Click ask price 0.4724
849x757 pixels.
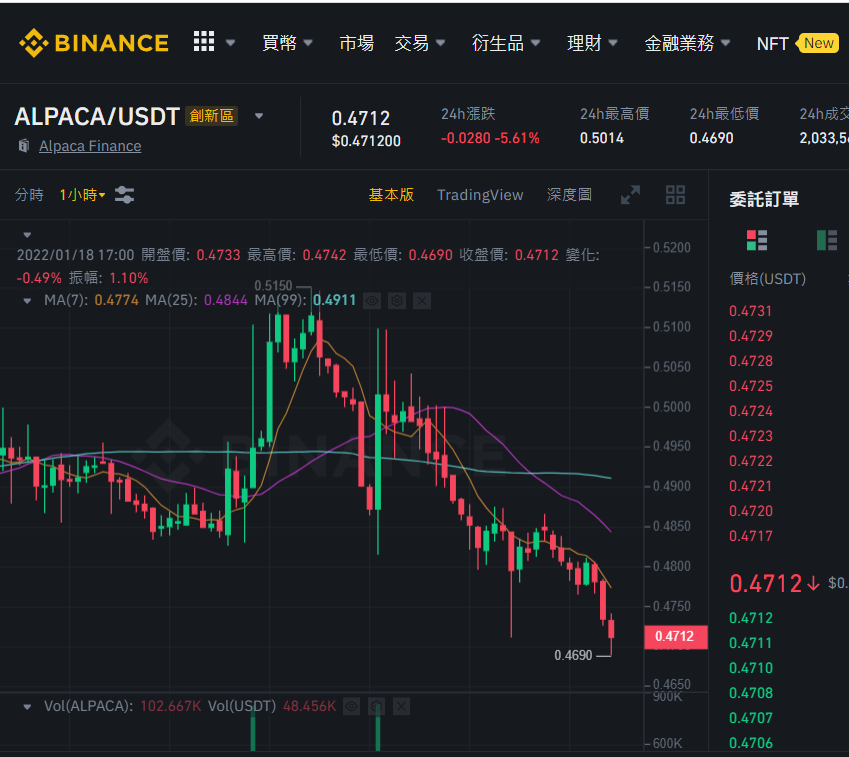coord(750,411)
